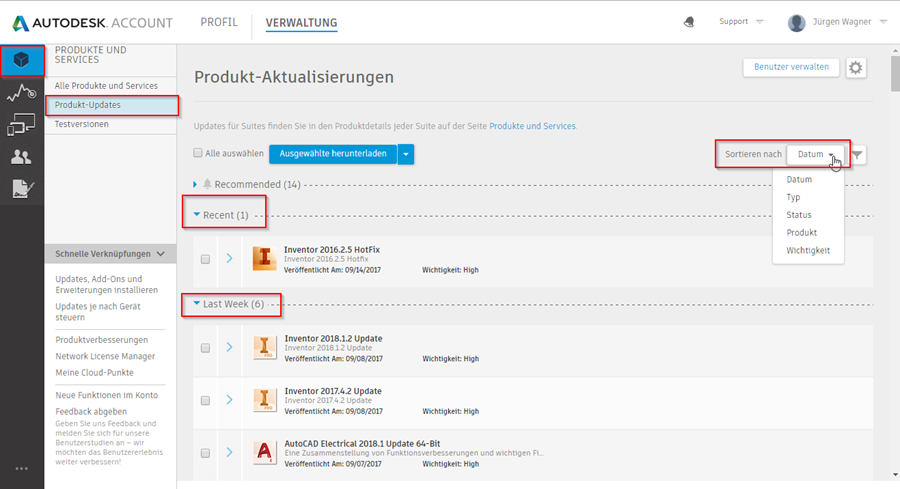Click the page vertical scrollbar thumb
The width and height of the screenshot is (900, 489).
(x=895, y=73)
